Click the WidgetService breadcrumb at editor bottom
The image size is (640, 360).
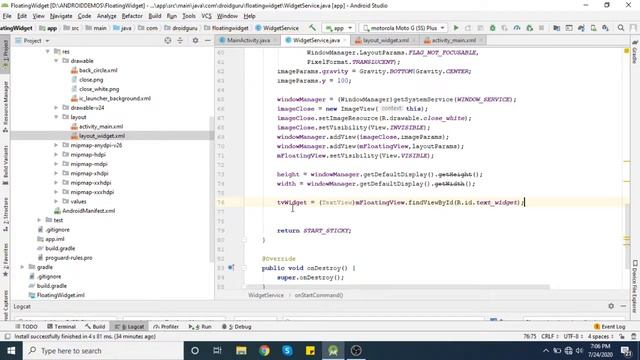pyautogui.click(x=266, y=295)
